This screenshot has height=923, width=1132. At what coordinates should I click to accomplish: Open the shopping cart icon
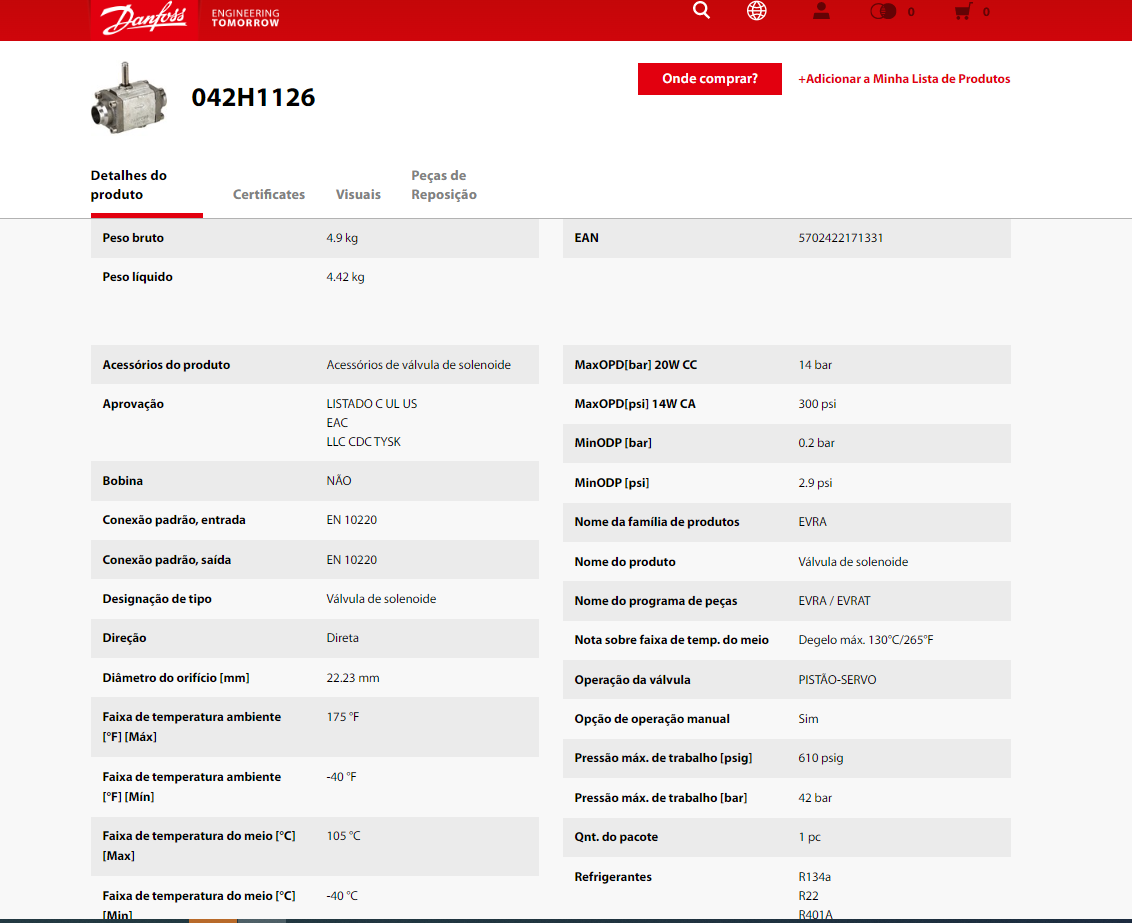[x=963, y=12]
